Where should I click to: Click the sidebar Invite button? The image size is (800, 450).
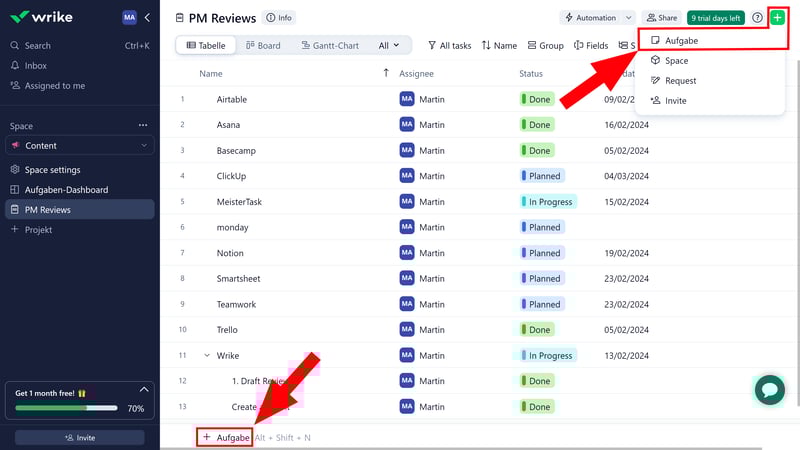(80, 438)
